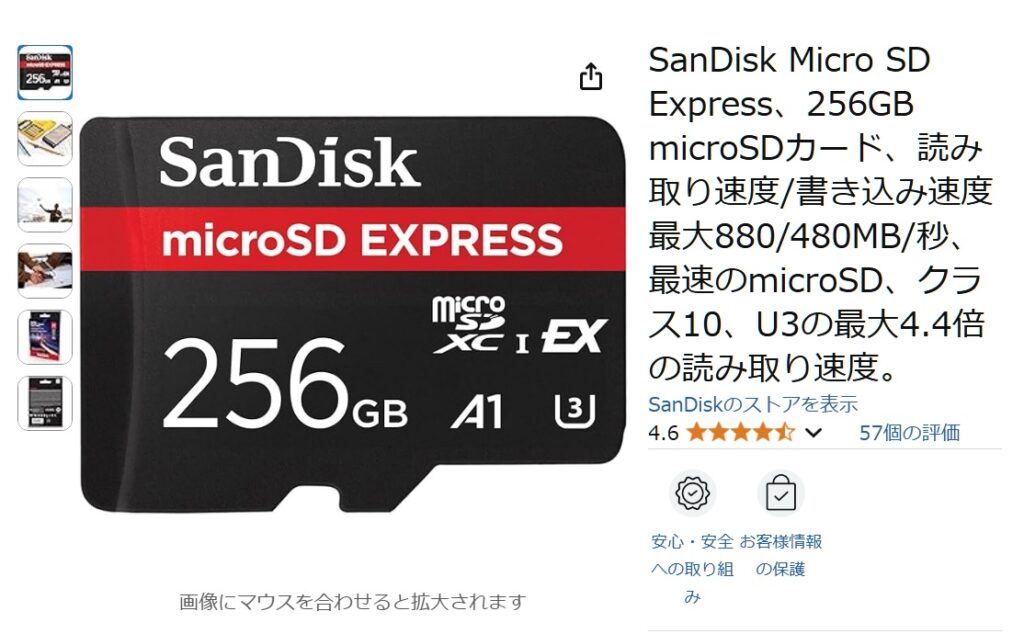Select the hands writing on paper thumbnail
Viewport: 1024px width, 634px height.
pyautogui.click(x=44, y=271)
